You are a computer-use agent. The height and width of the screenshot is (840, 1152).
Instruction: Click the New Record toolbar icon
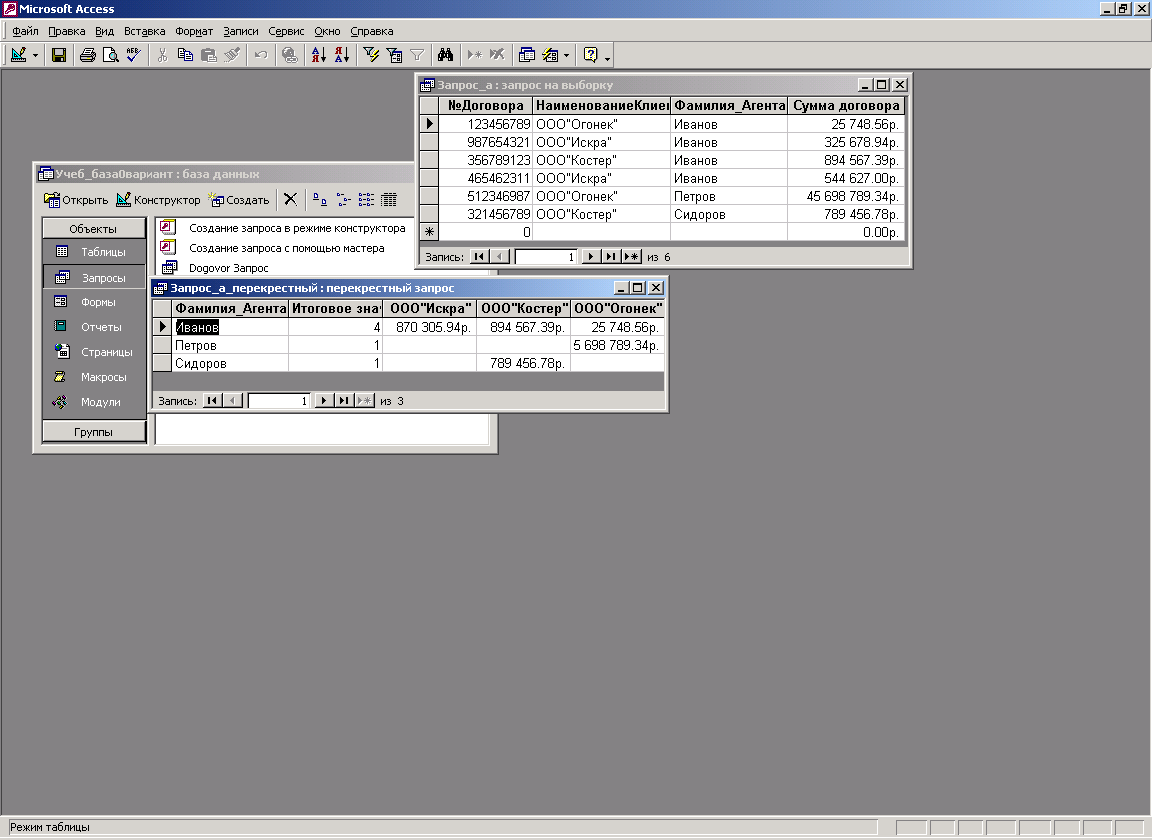[x=475, y=55]
